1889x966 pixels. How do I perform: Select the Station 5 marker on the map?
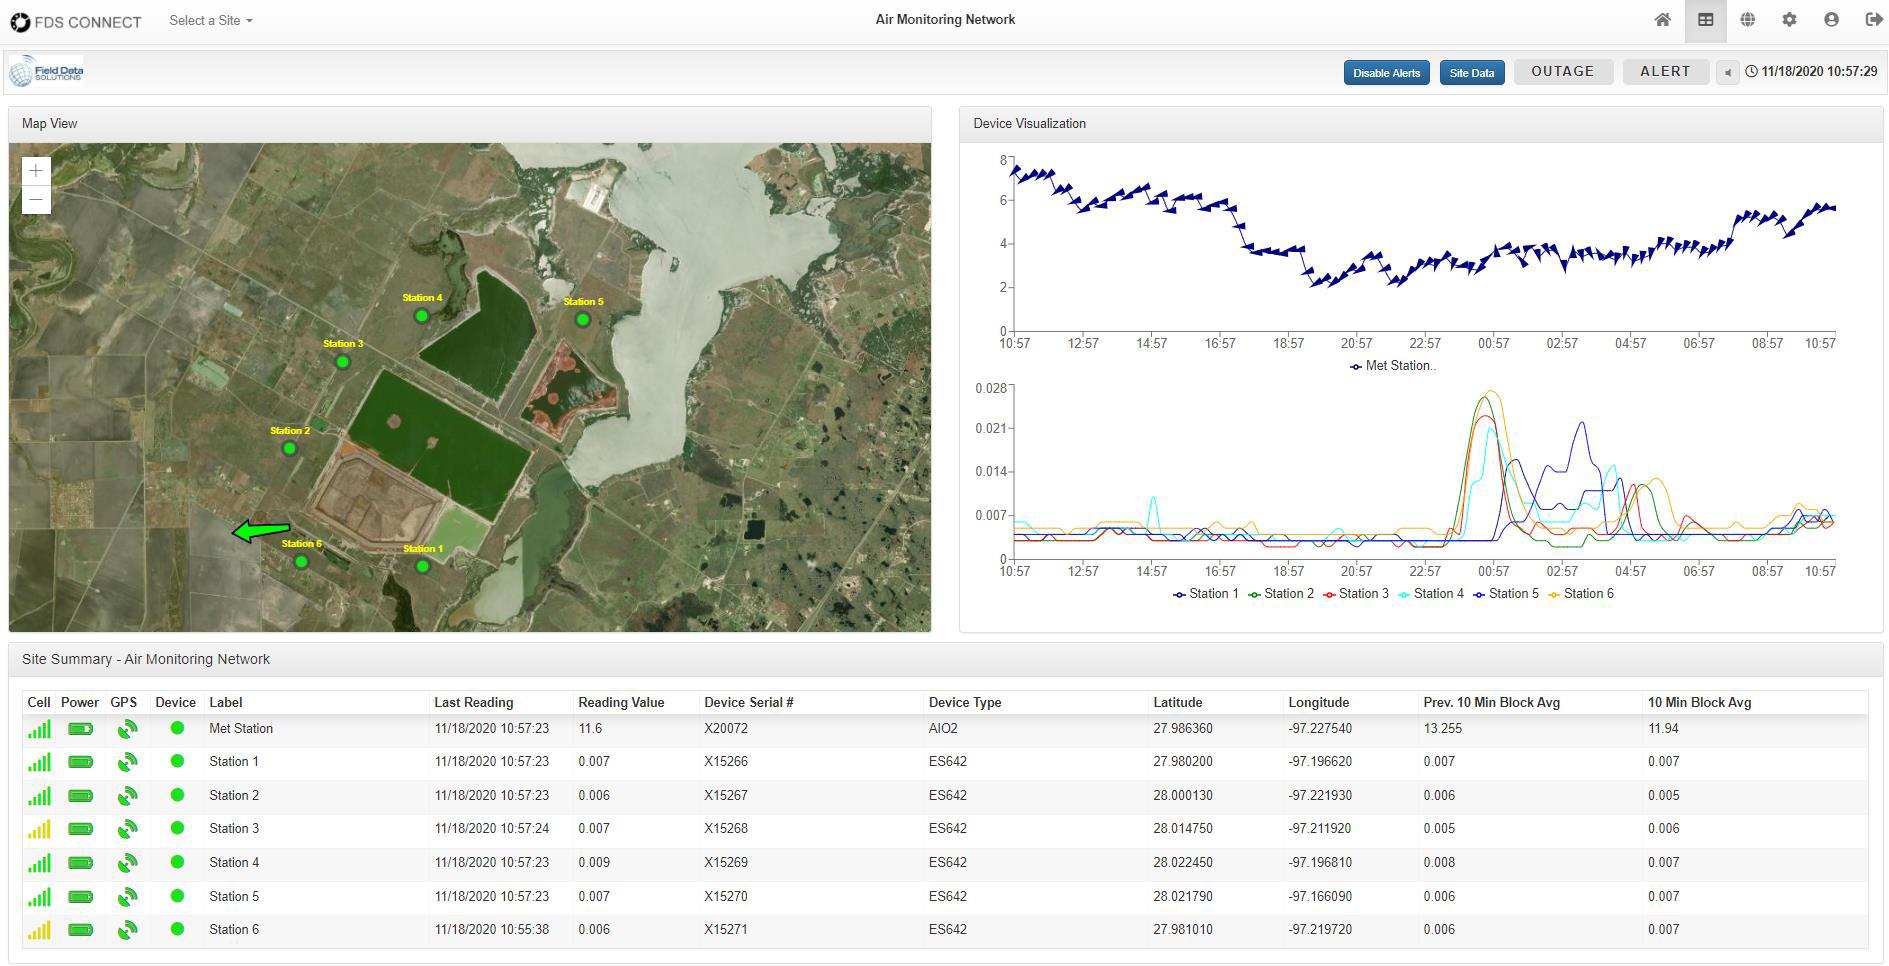[581, 319]
